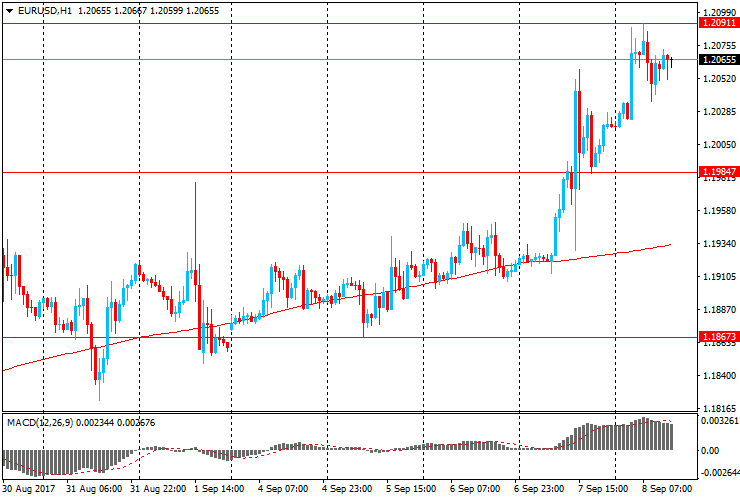Click the EURUSD,H1 chart title
This screenshot has height=500, width=740.
(45, 10)
